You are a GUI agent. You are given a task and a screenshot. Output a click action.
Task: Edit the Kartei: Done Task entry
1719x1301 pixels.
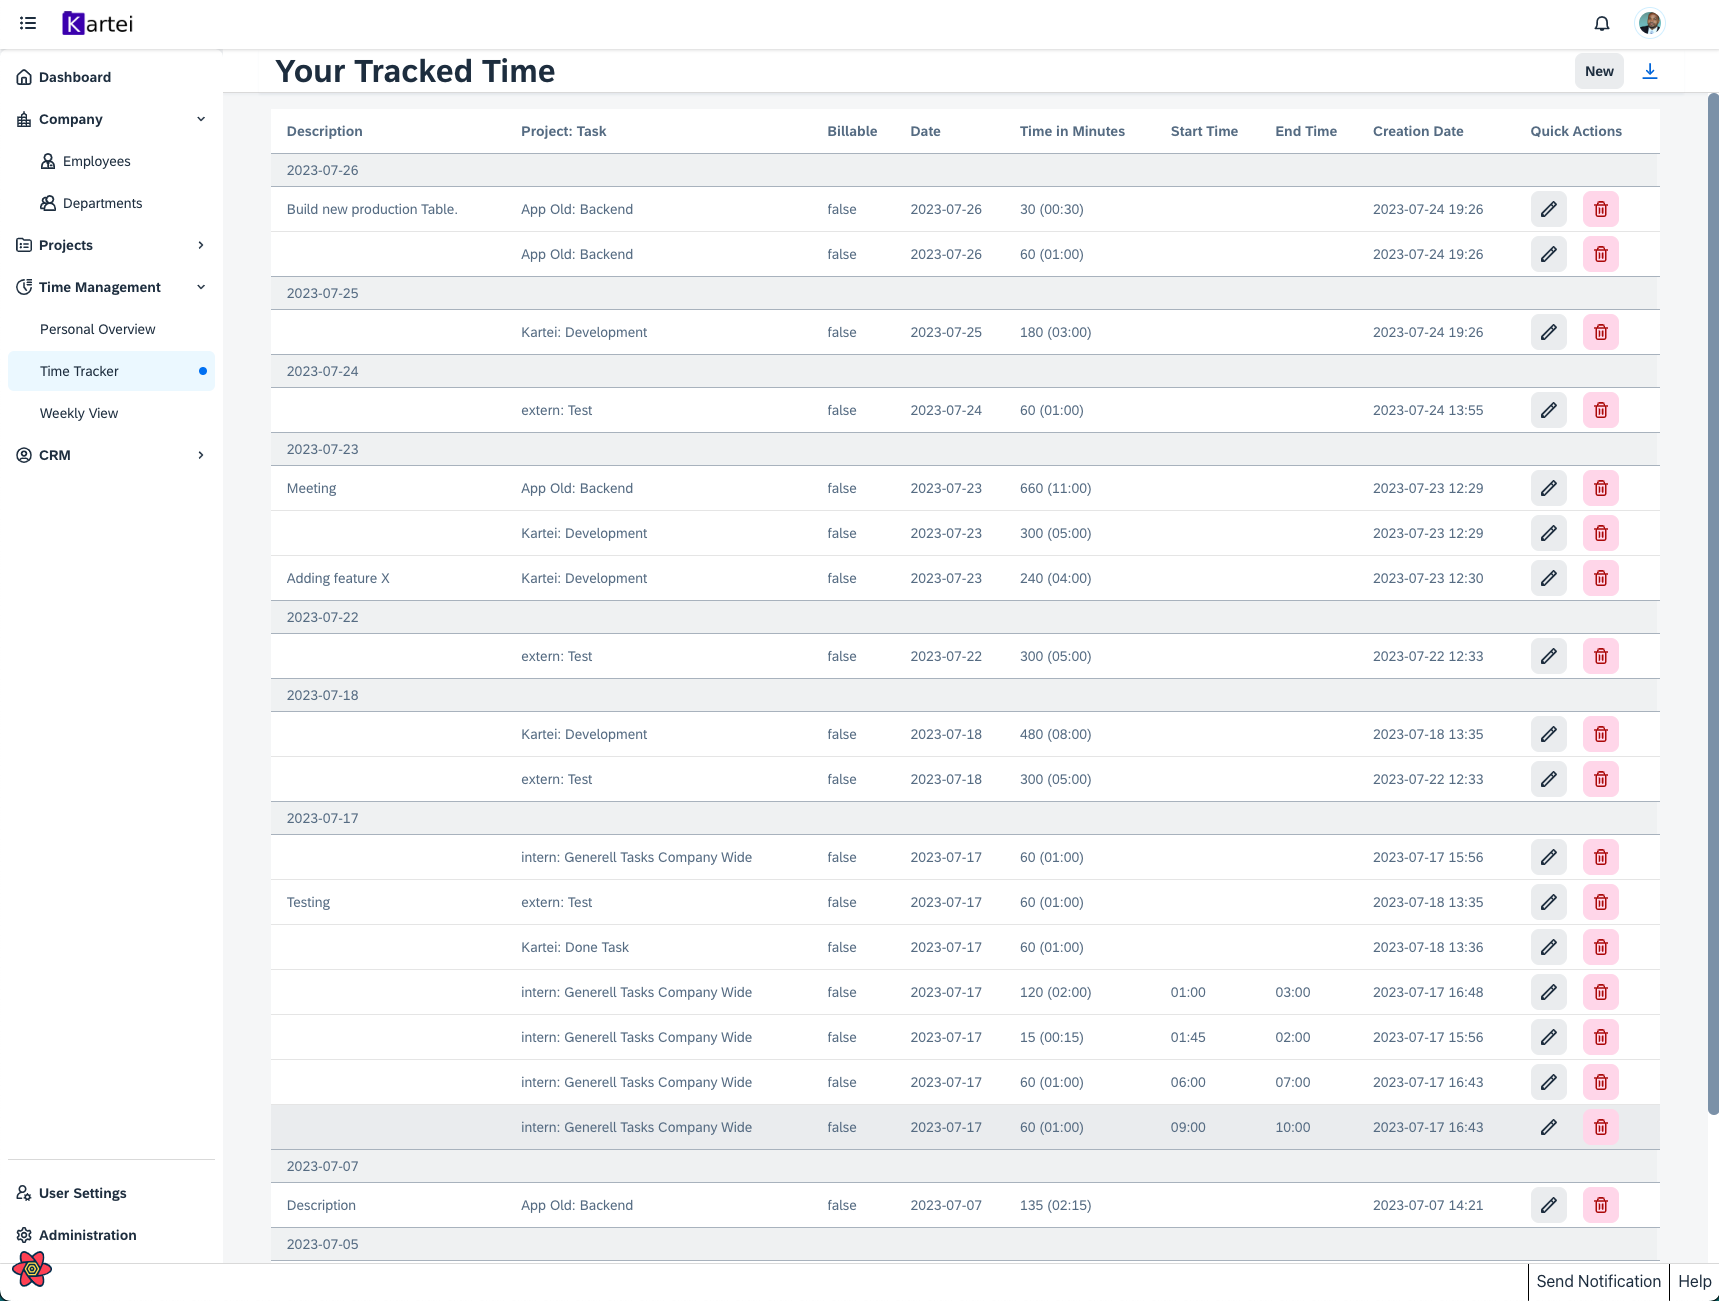[x=1548, y=947]
